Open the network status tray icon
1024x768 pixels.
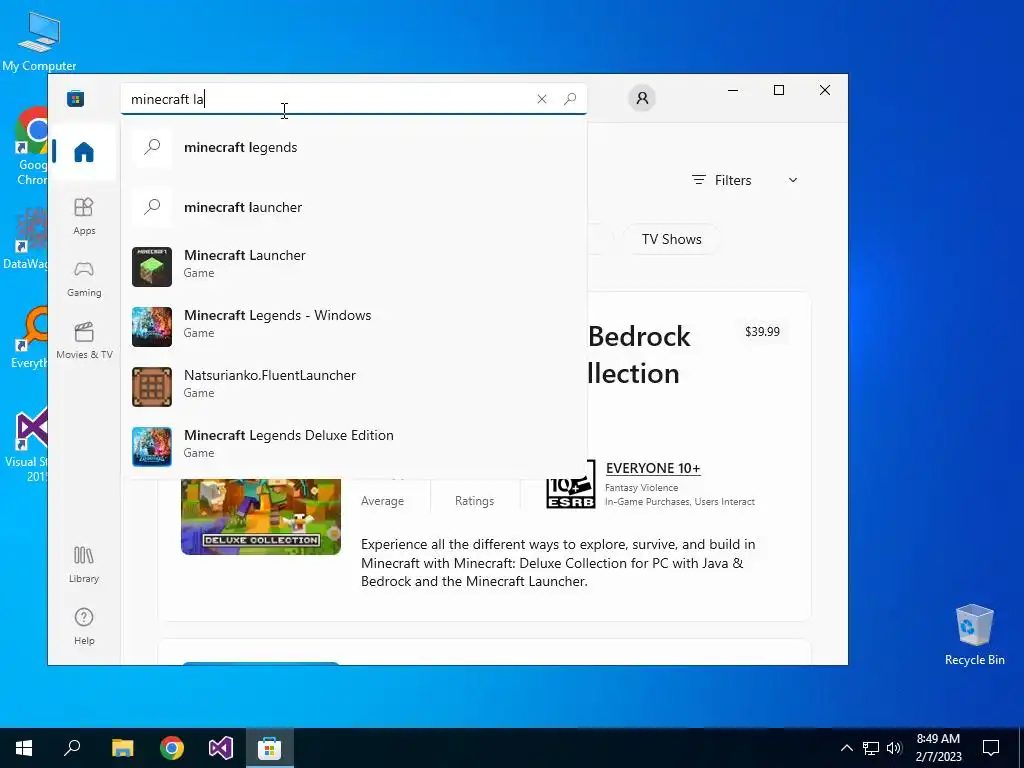click(x=871, y=748)
